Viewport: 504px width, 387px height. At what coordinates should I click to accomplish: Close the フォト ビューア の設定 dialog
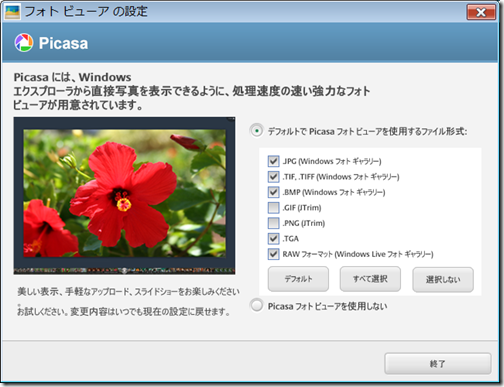pos(481,12)
